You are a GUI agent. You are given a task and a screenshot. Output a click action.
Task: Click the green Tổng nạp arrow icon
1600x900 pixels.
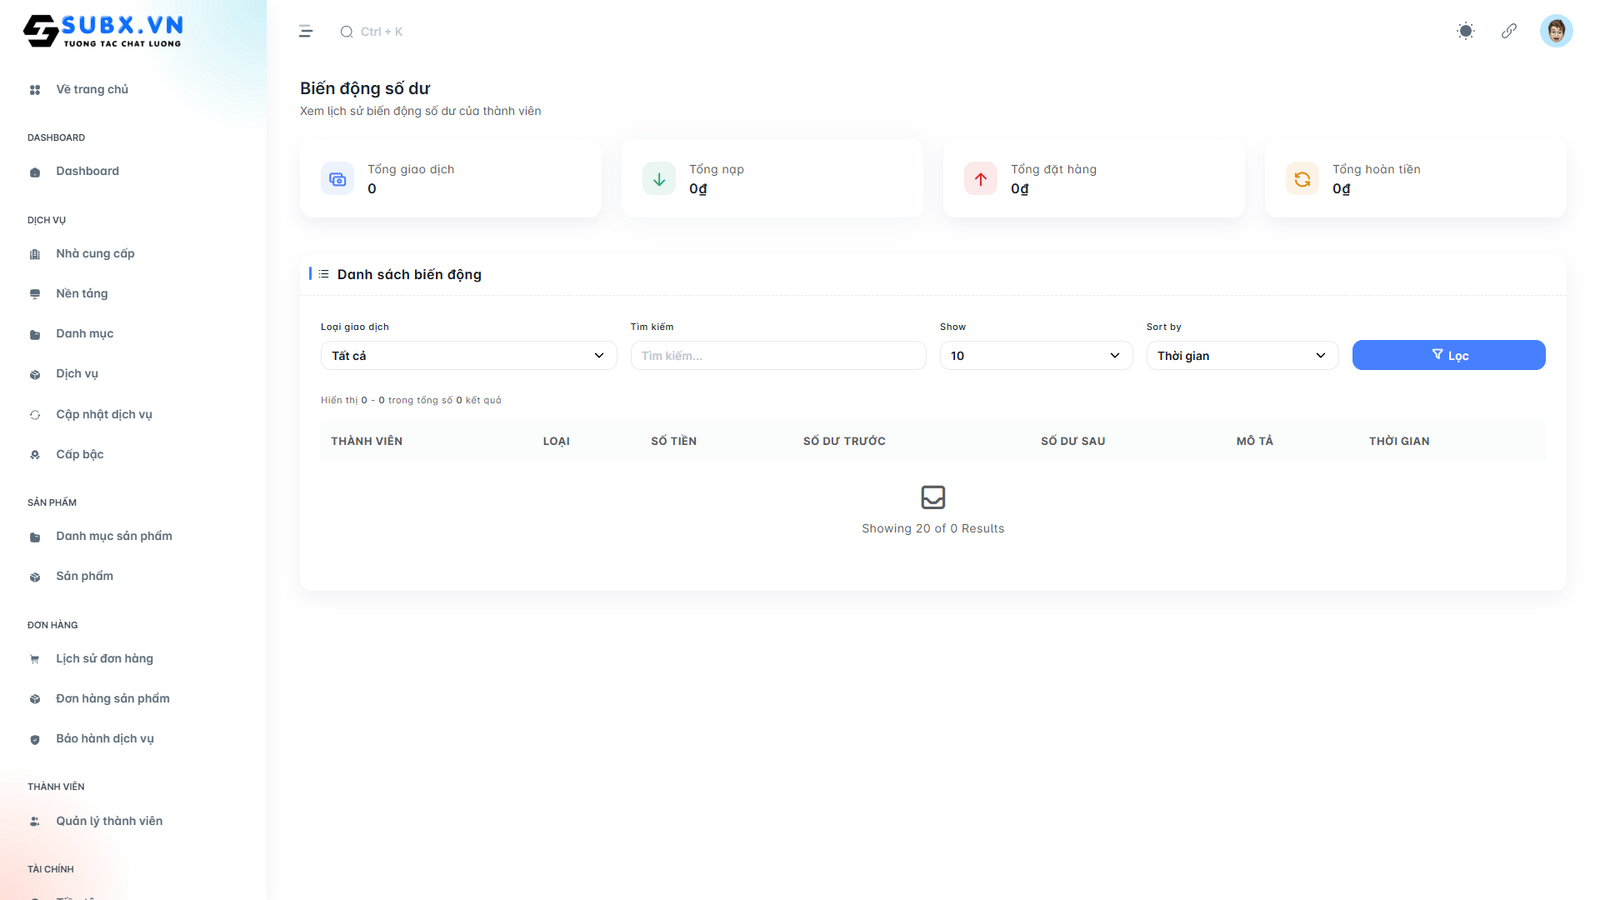(x=659, y=179)
